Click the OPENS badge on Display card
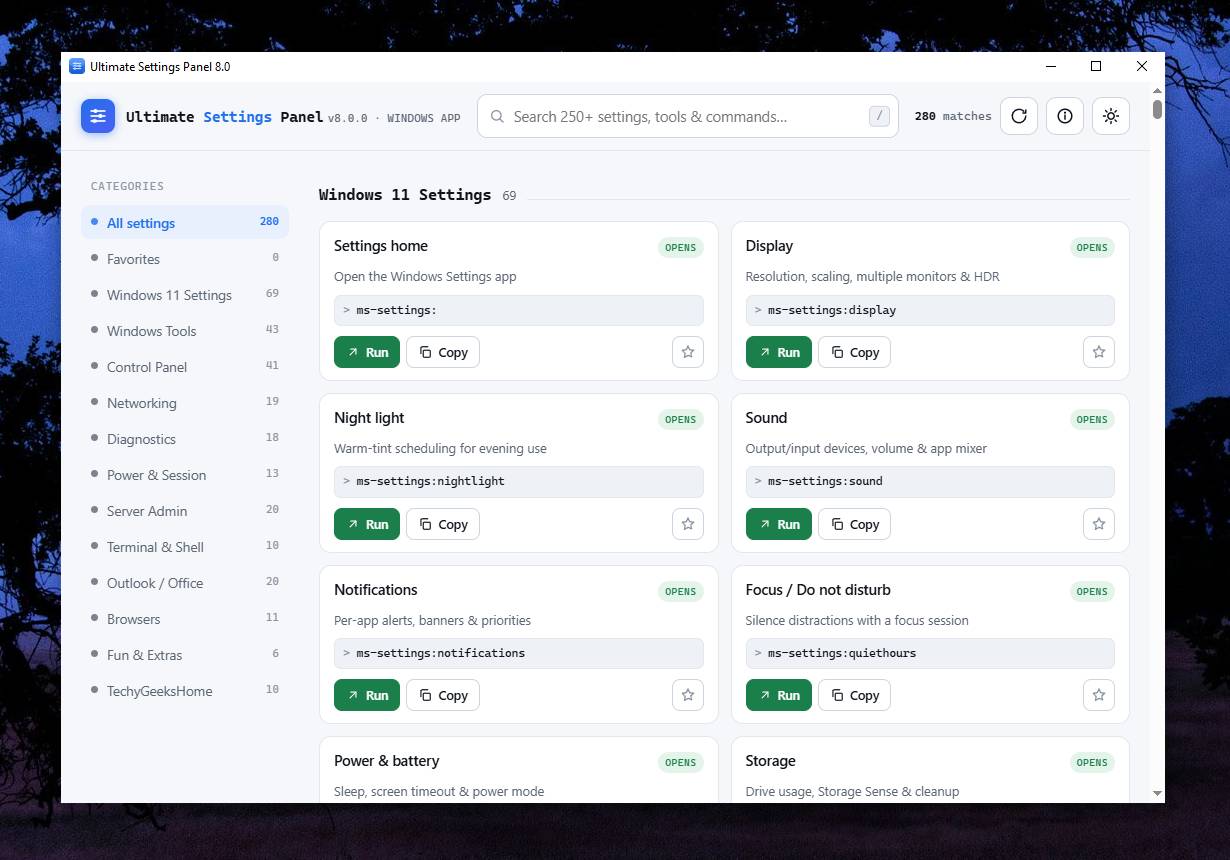Image resolution: width=1230 pixels, height=860 pixels. (1092, 247)
